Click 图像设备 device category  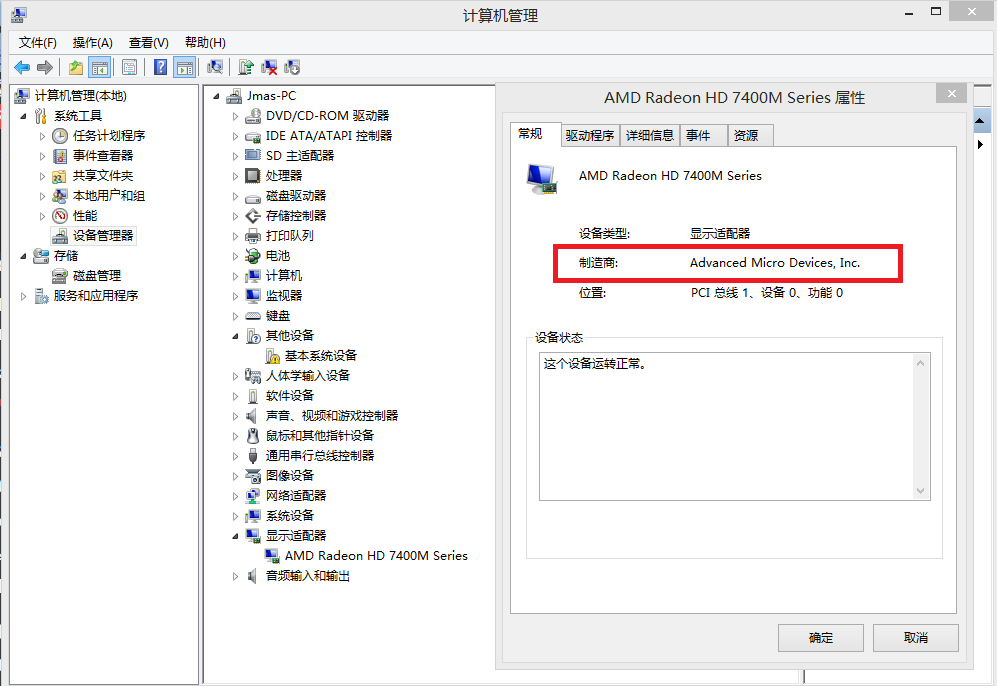[289, 476]
